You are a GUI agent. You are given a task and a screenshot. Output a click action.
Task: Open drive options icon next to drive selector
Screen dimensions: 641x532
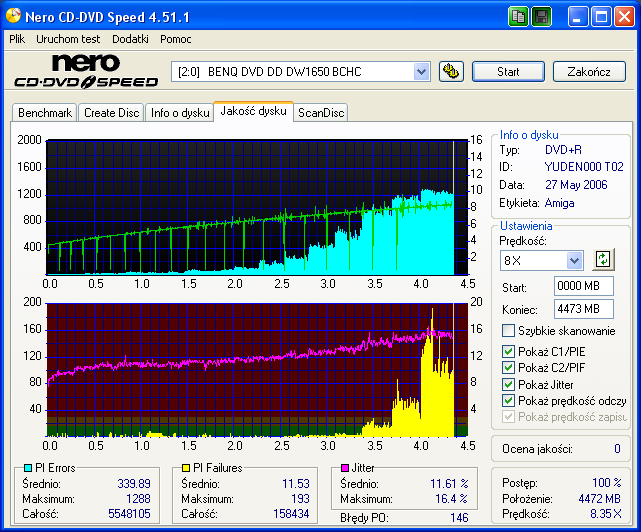click(451, 72)
